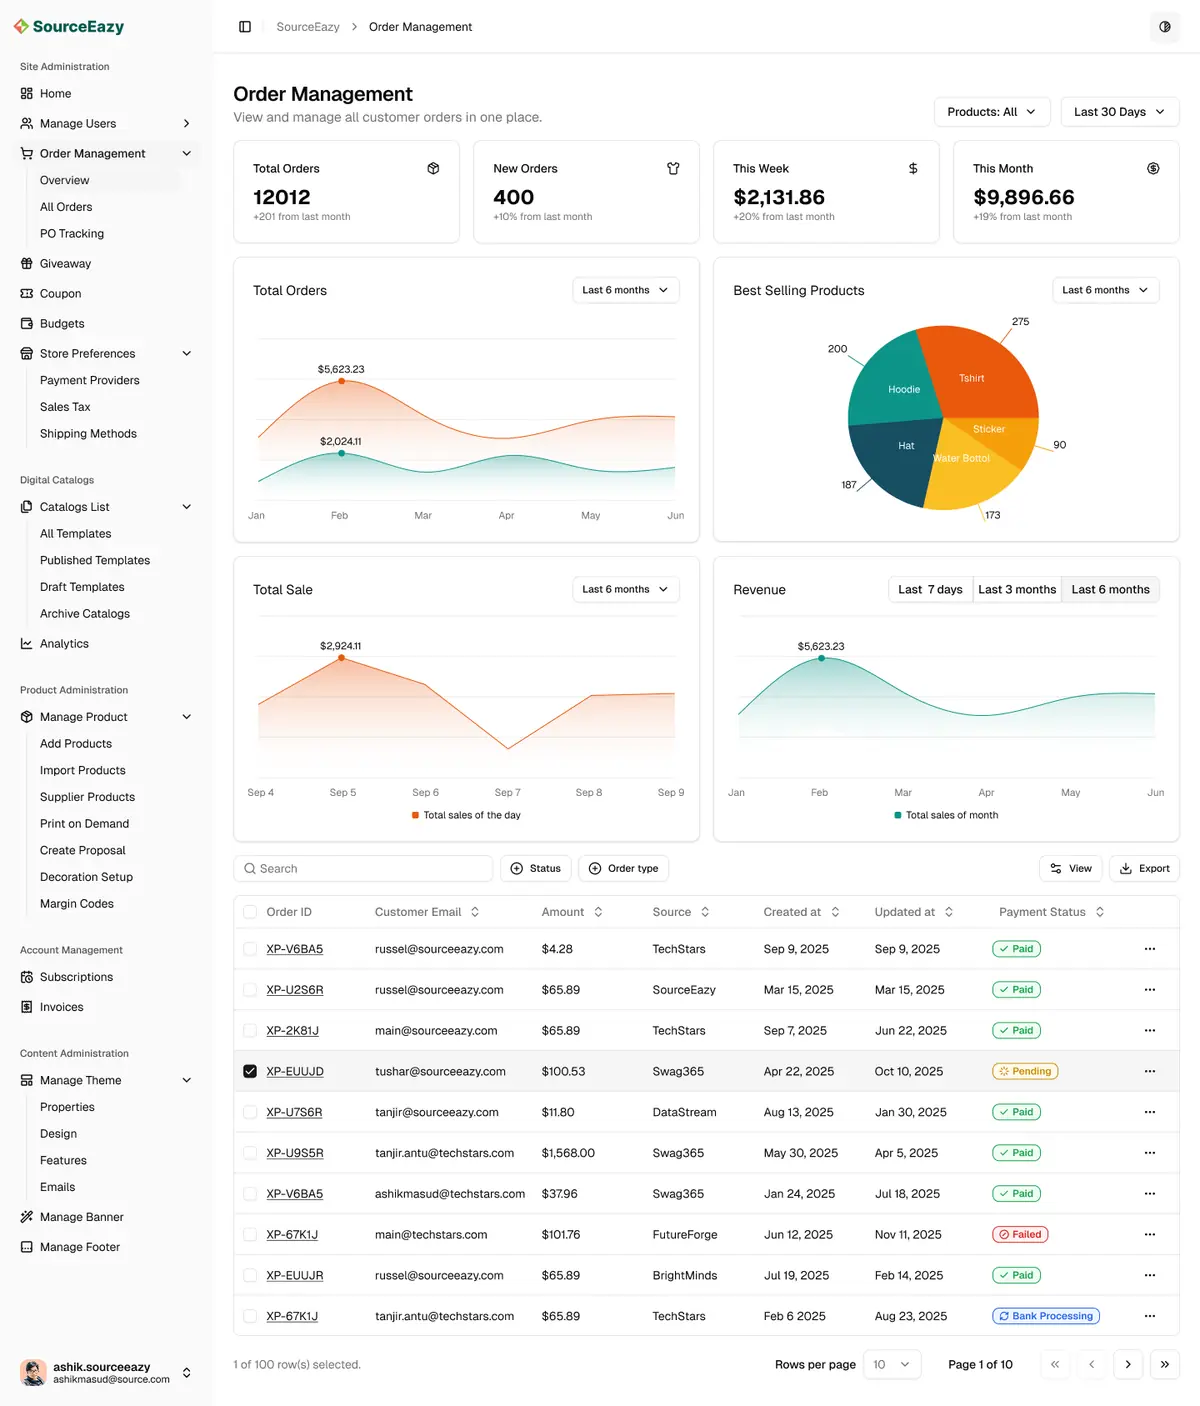Click the Manage Banner icon
1200x1406 pixels.
tap(27, 1217)
